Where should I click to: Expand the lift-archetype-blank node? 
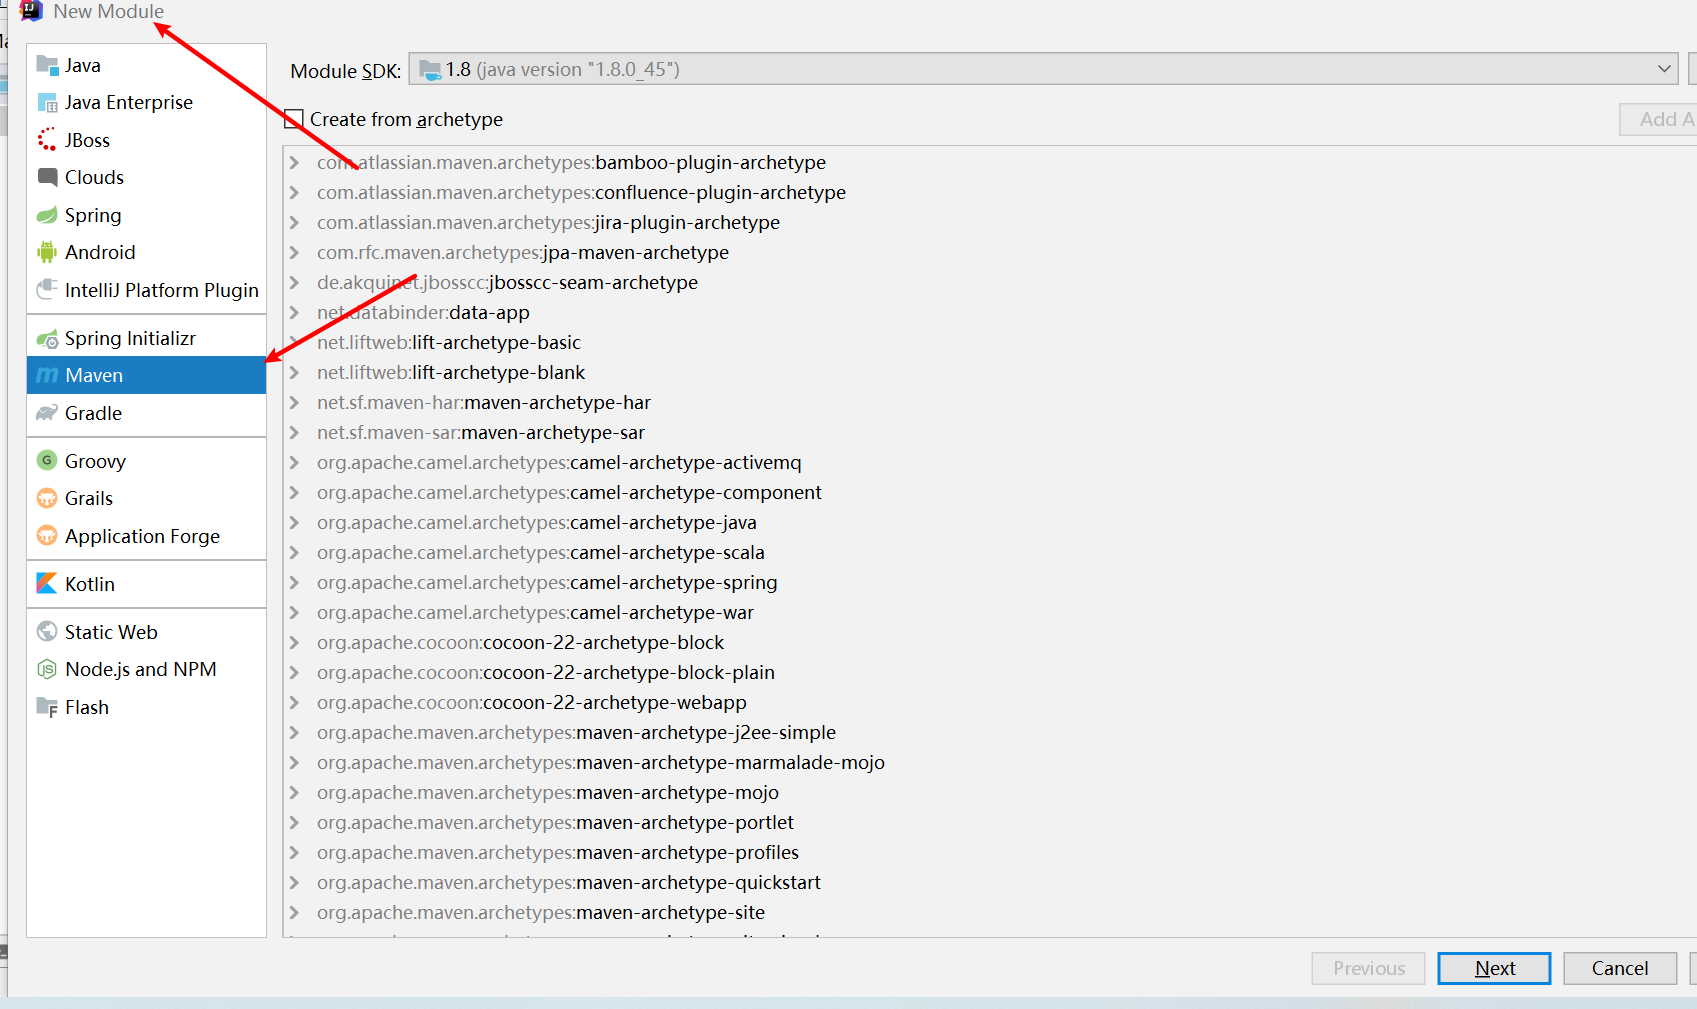click(x=295, y=372)
